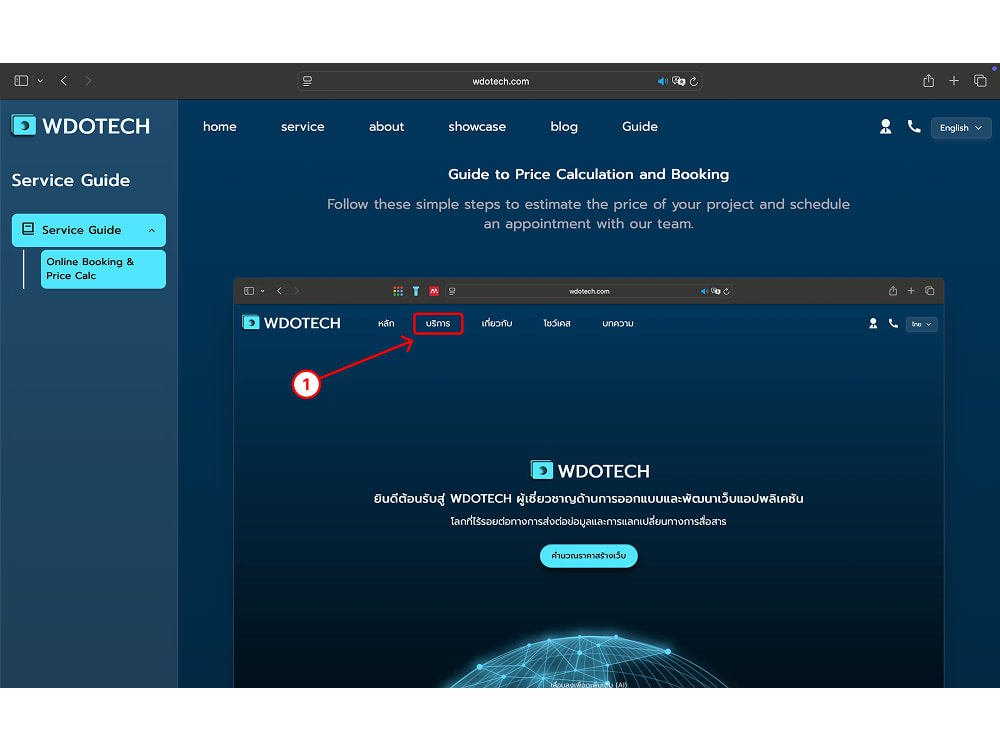
Task: Click the 'Service Guide' sidebar title text
Action: tap(71, 180)
